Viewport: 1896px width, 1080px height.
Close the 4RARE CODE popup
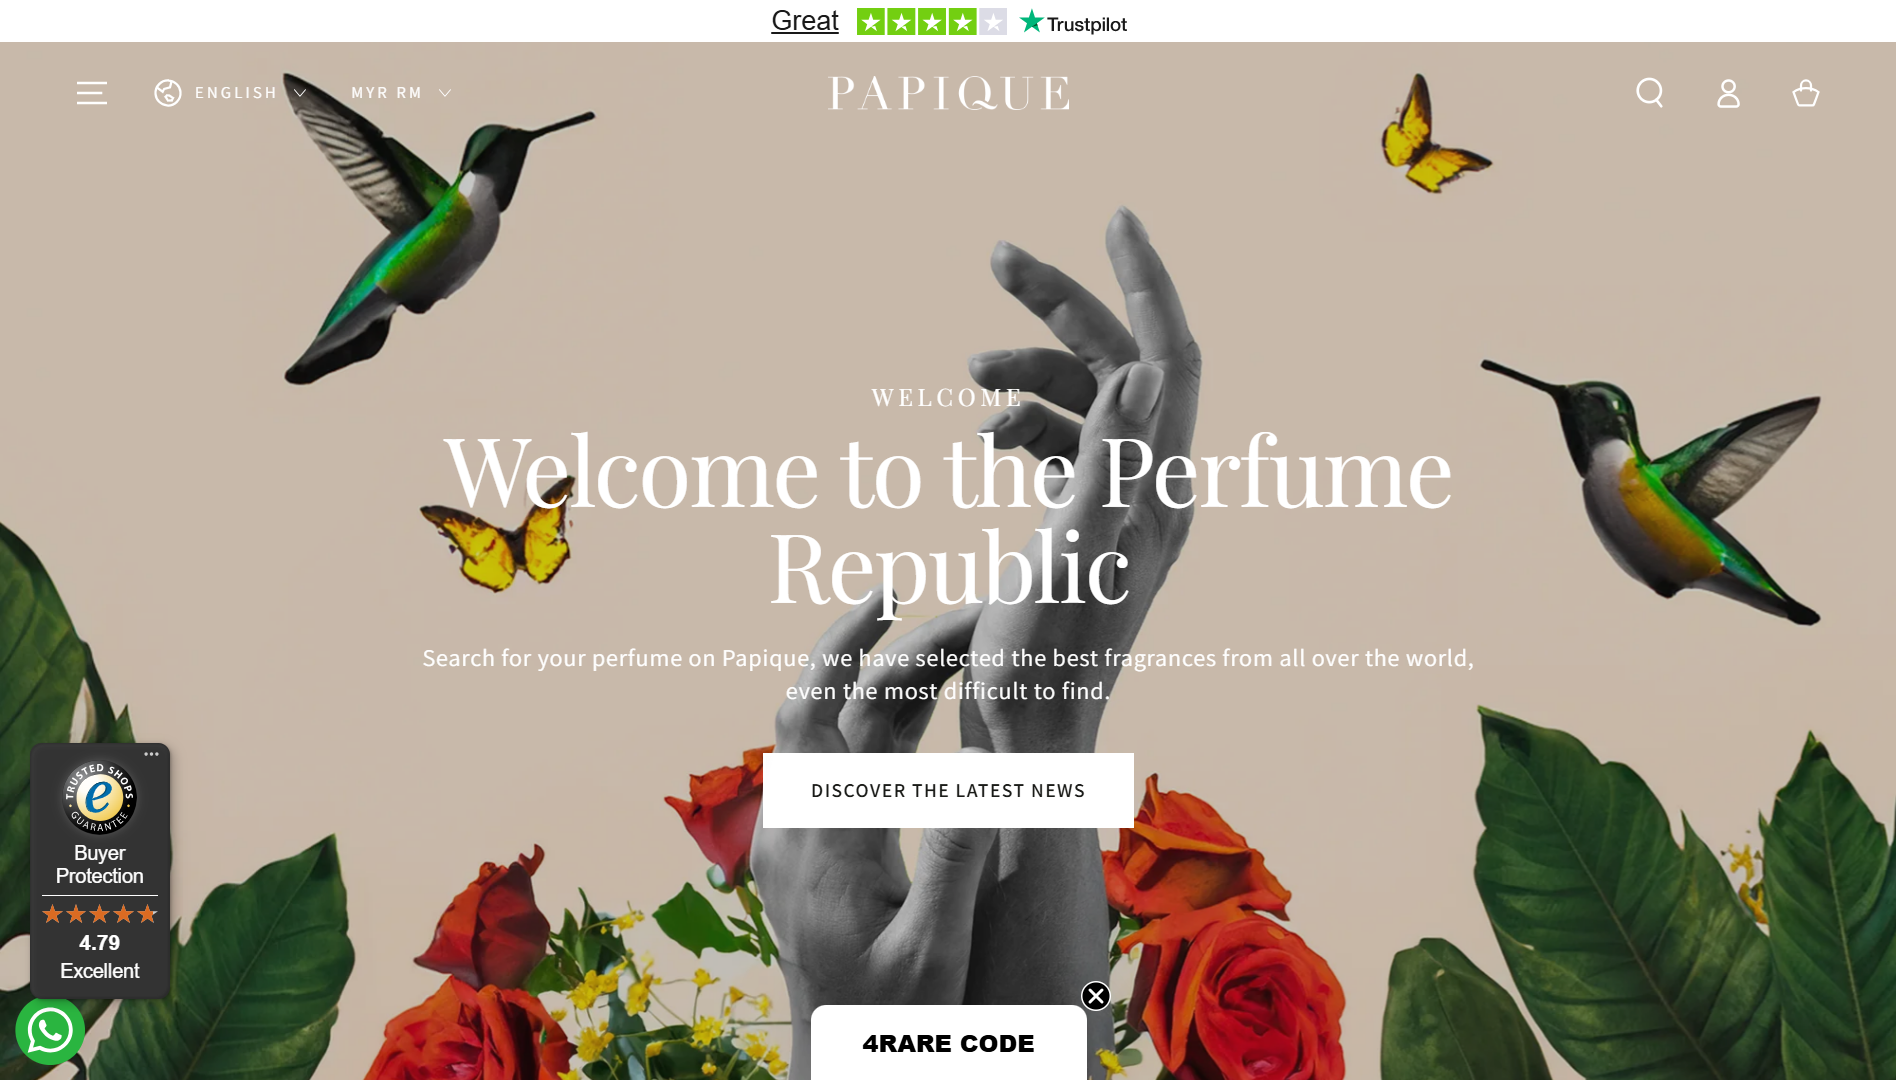[1096, 996]
